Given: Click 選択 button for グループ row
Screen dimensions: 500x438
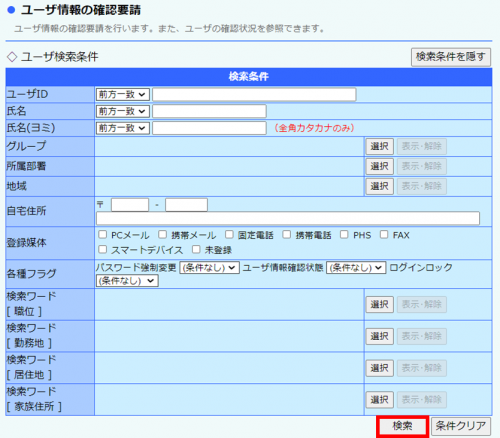Looking at the screenshot, I should (x=380, y=146).
